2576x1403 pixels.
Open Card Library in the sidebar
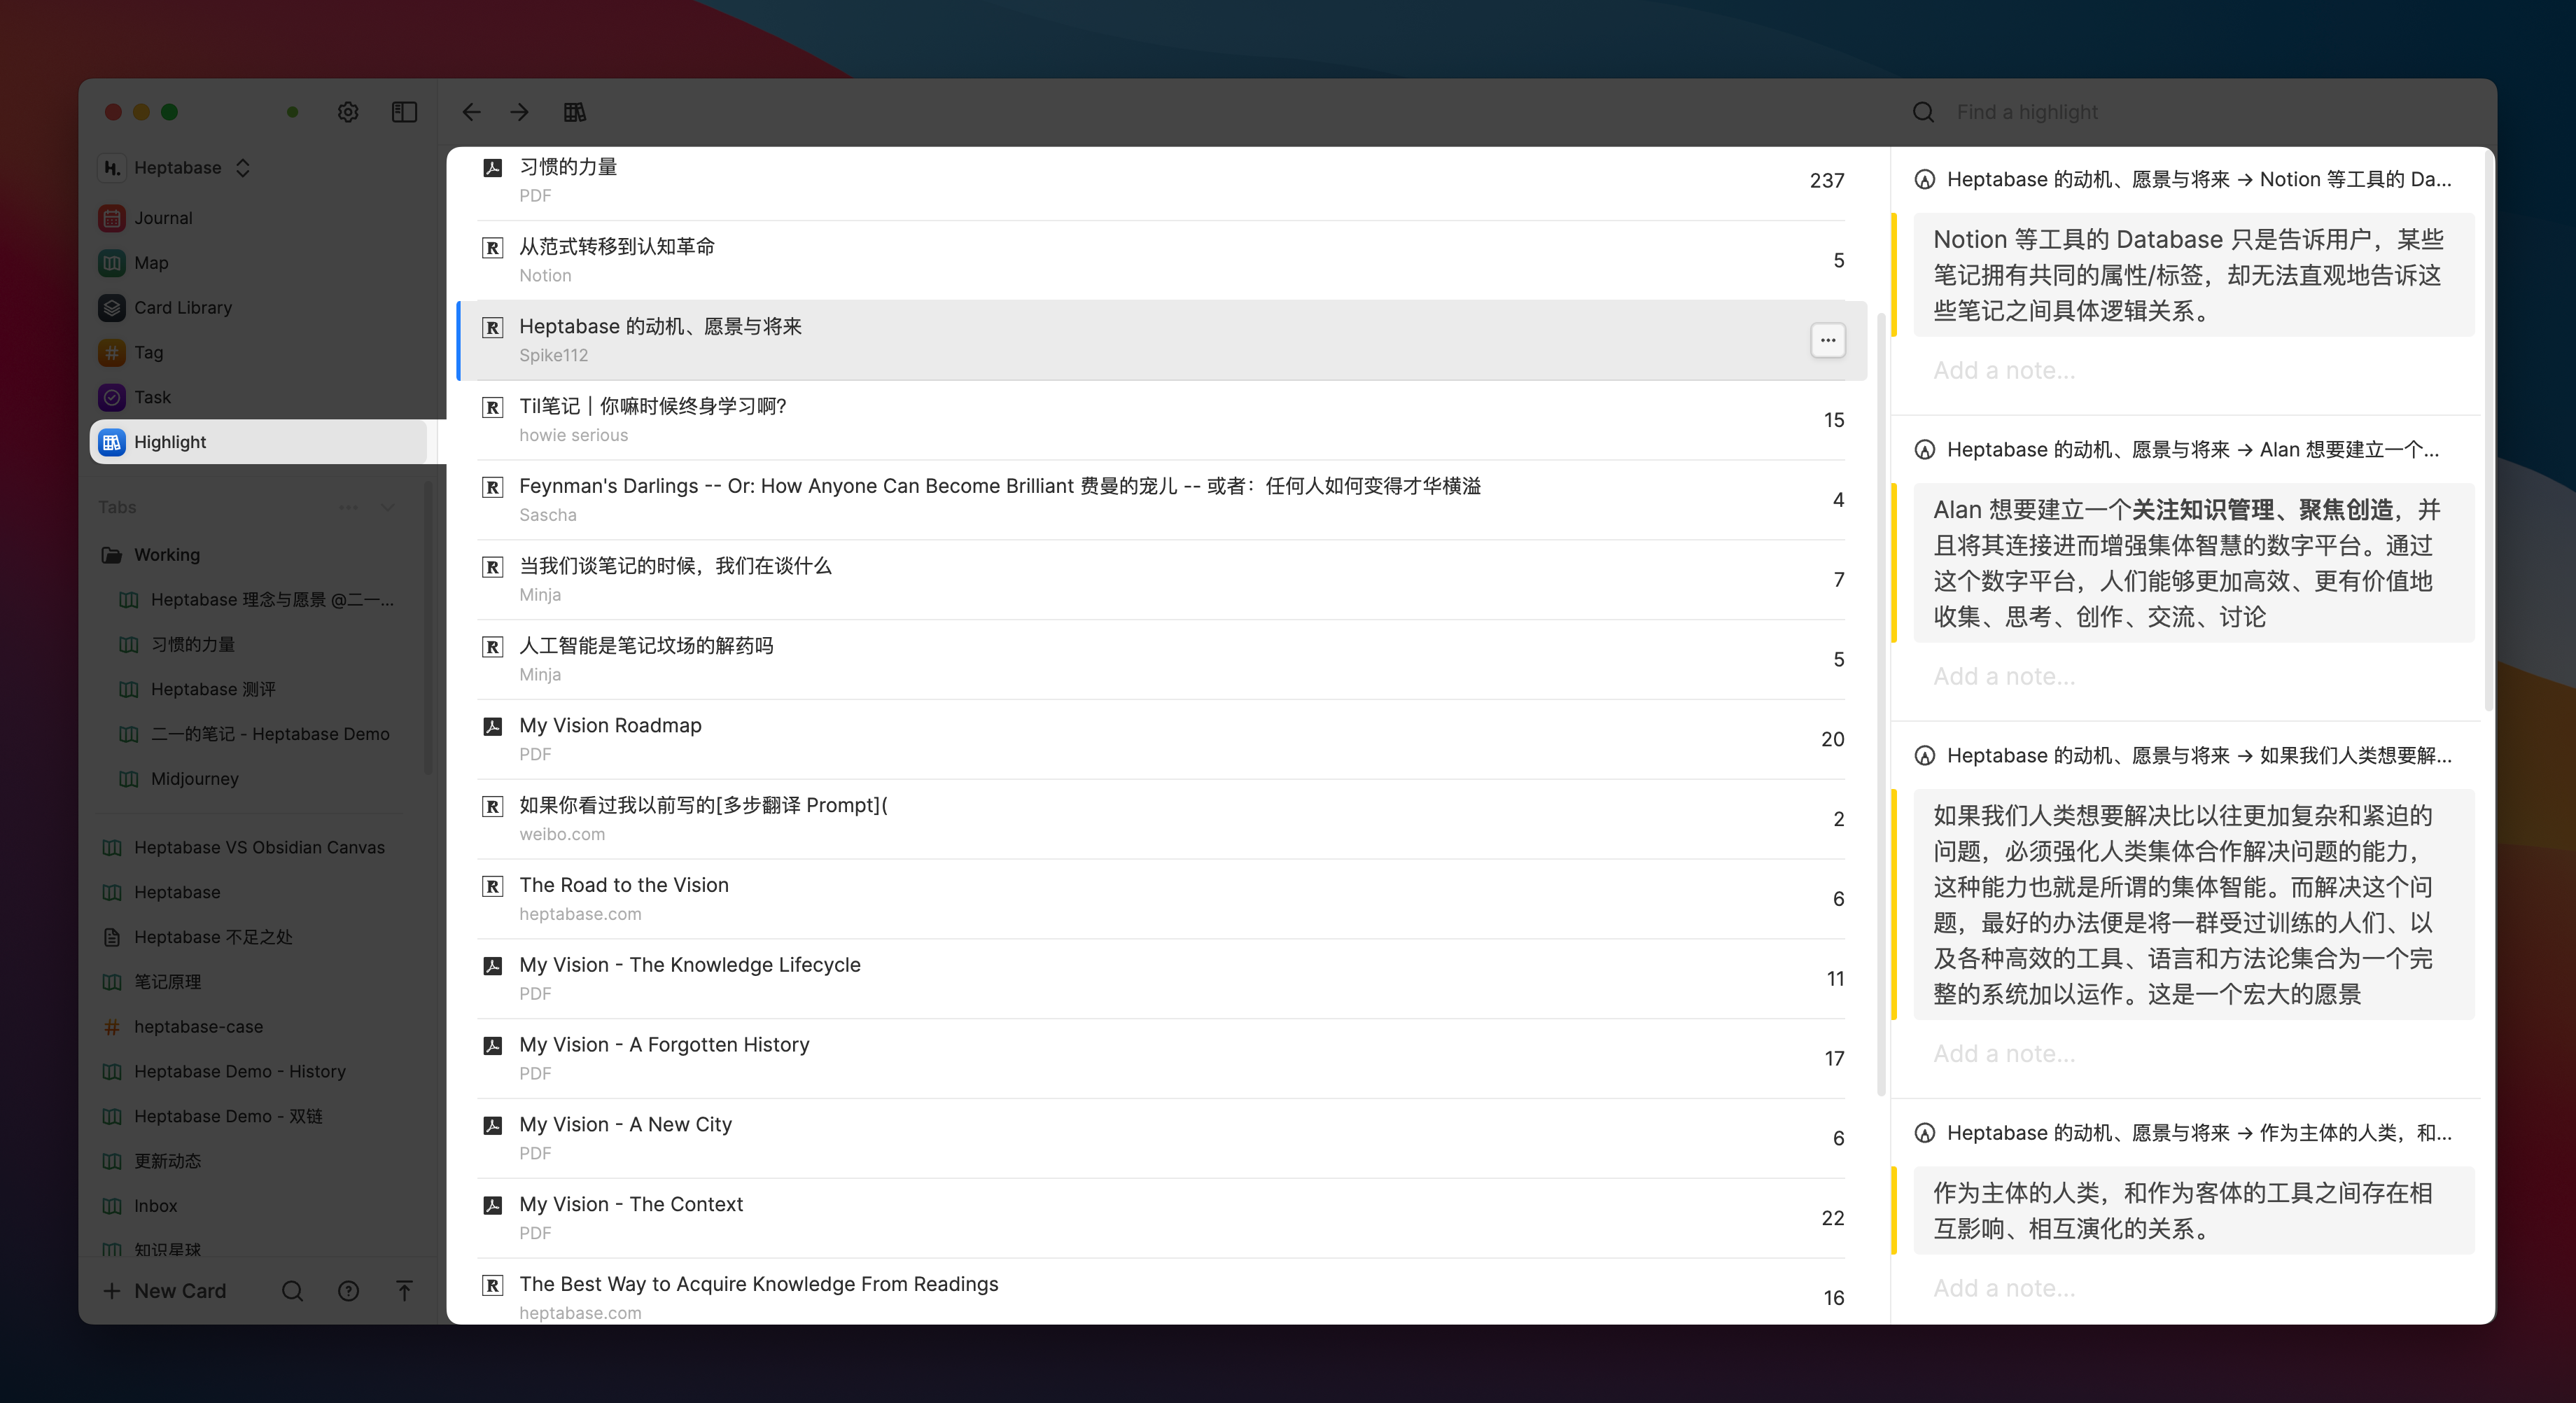(x=260, y=307)
